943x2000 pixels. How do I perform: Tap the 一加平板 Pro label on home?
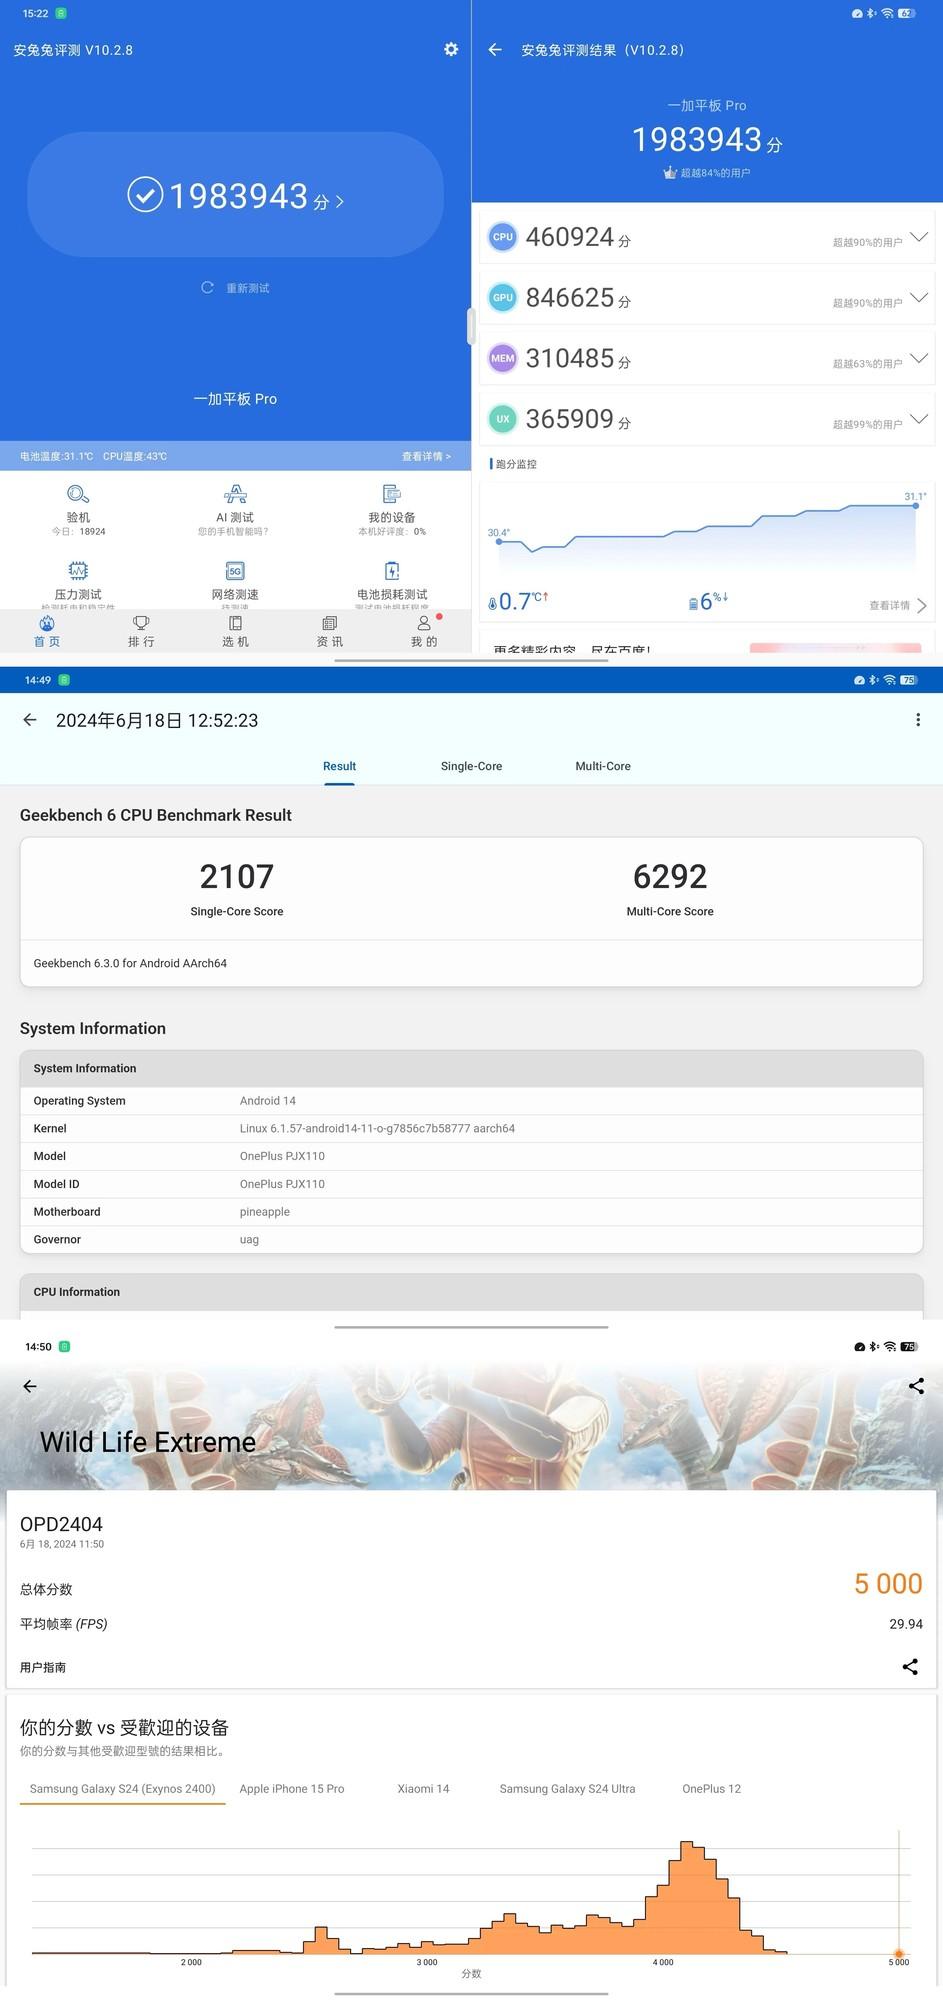[x=235, y=399]
